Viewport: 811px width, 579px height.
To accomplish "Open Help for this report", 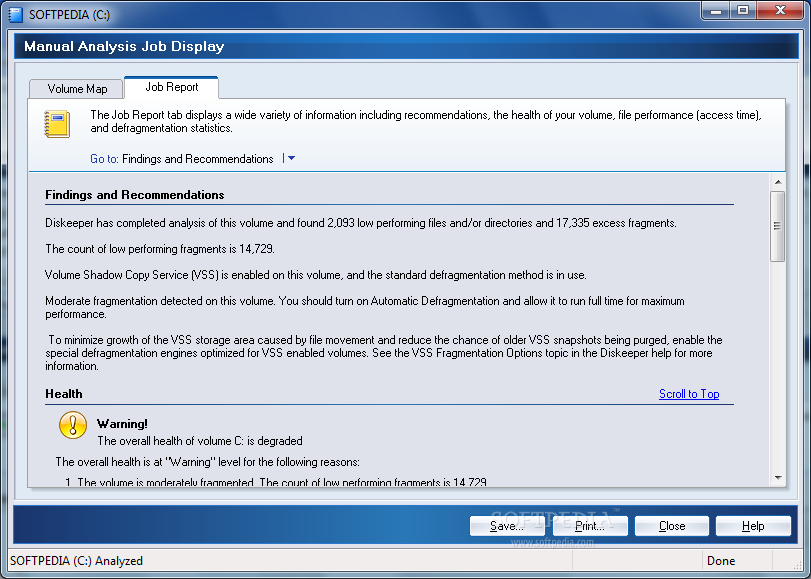I will click(x=753, y=526).
